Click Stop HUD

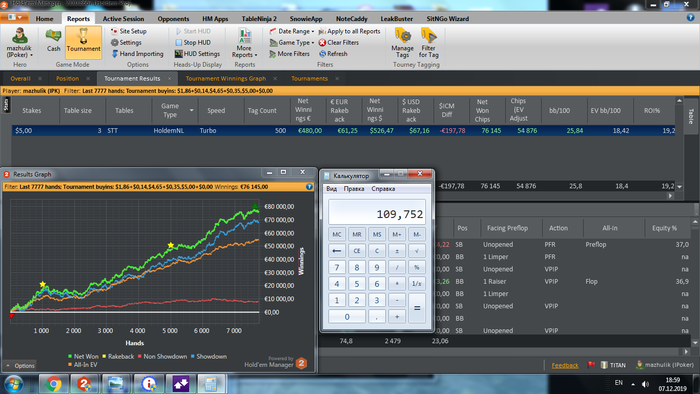(x=193, y=42)
